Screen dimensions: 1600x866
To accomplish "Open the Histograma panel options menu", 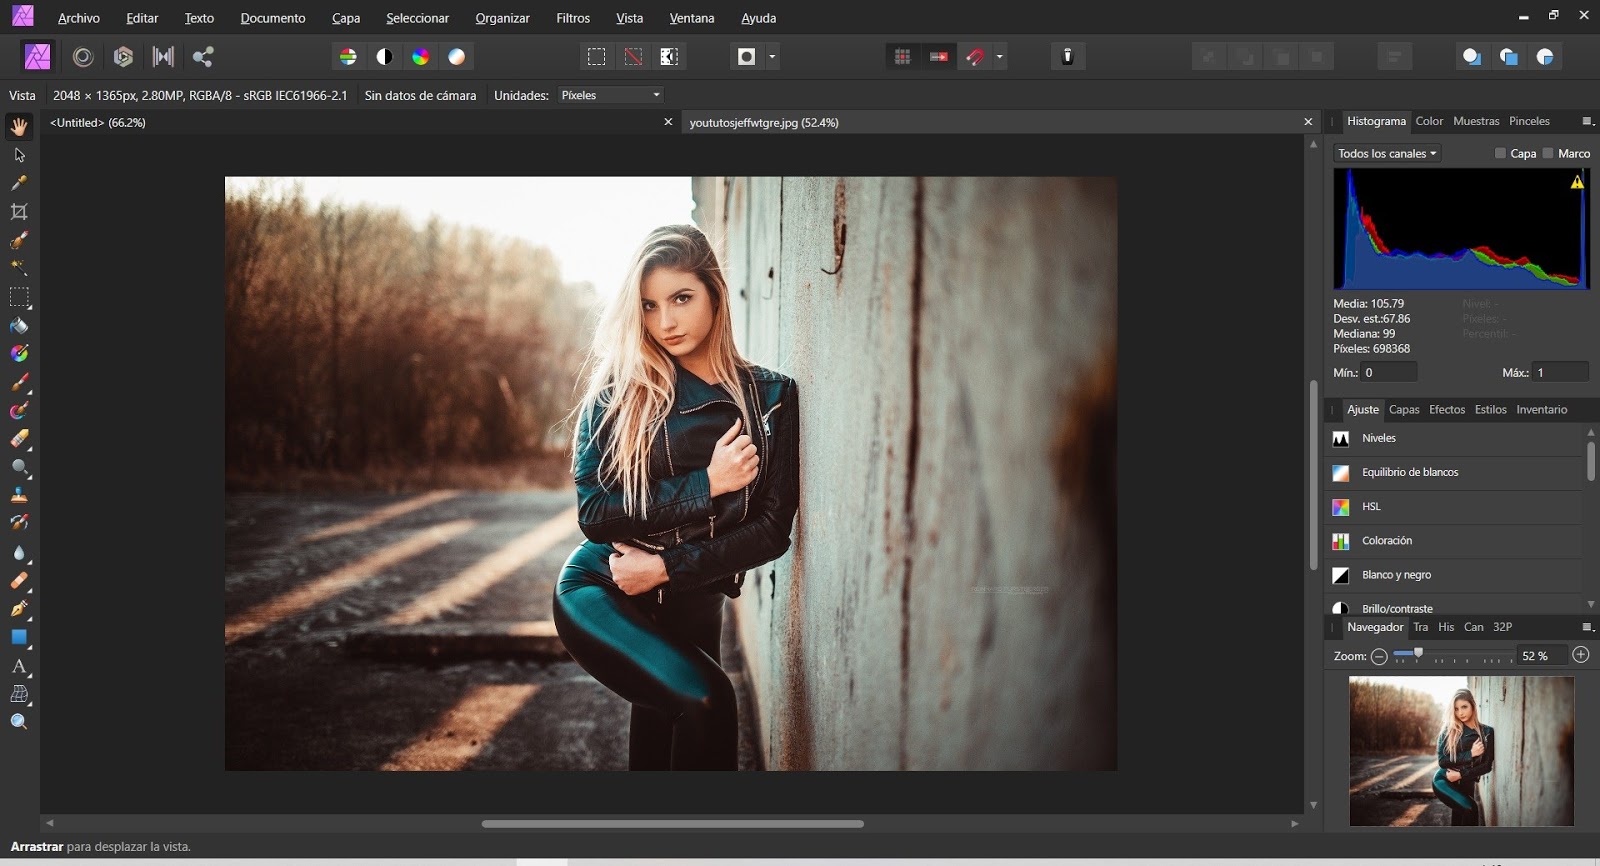I will tap(1587, 121).
